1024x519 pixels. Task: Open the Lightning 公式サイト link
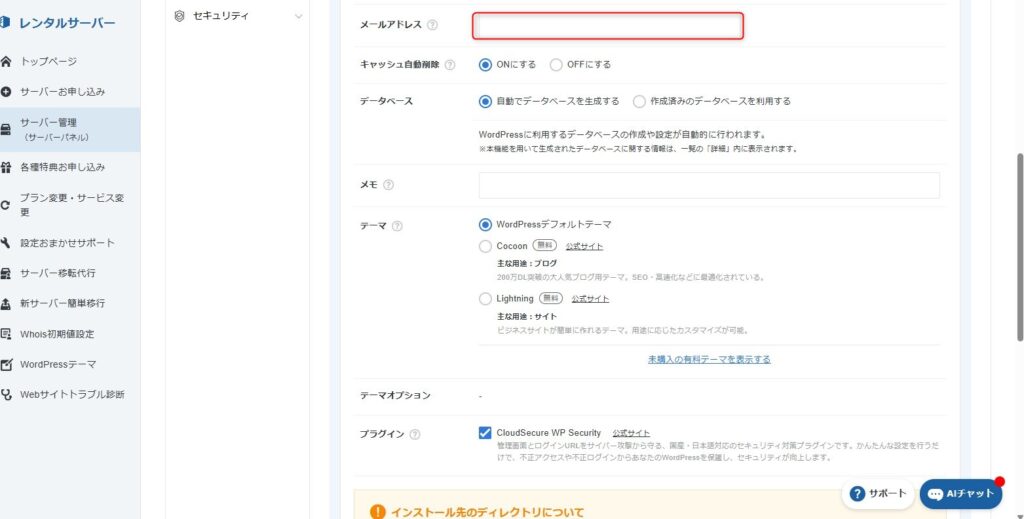(590, 298)
